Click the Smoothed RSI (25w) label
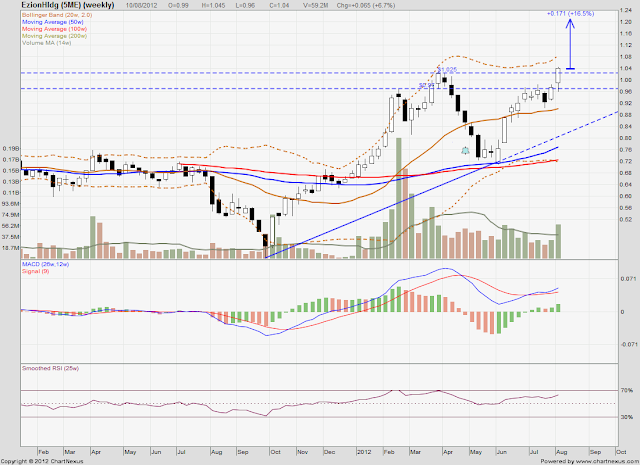 50,368
